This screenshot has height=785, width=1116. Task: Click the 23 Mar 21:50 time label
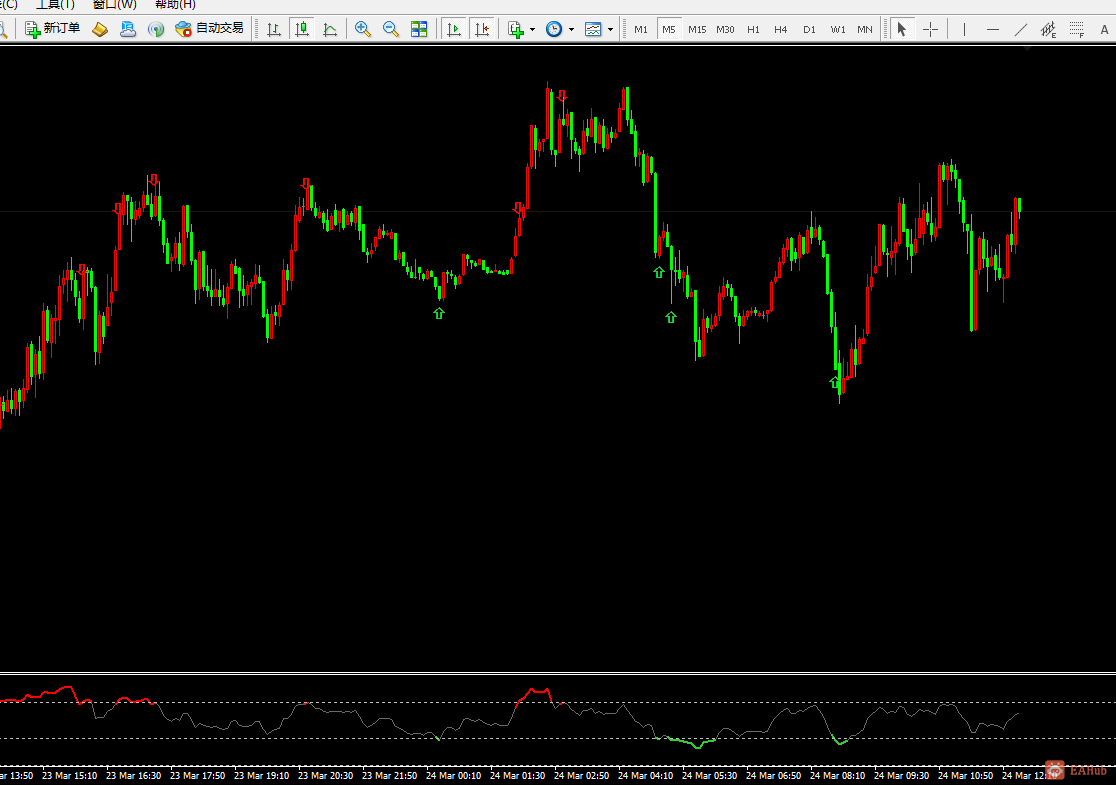tap(390, 775)
